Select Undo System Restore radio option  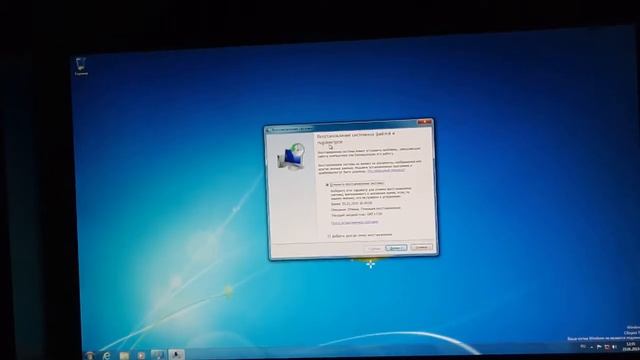point(327,185)
